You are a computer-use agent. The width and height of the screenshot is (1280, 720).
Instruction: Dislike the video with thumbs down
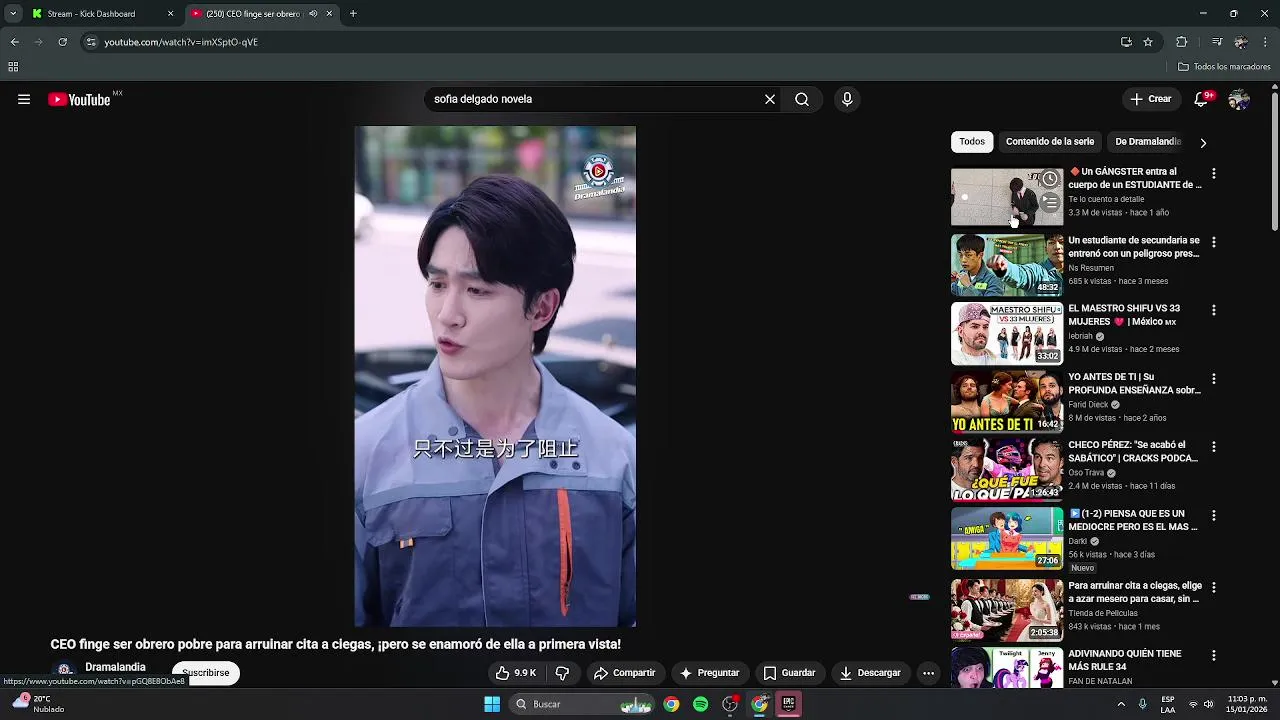point(562,673)
